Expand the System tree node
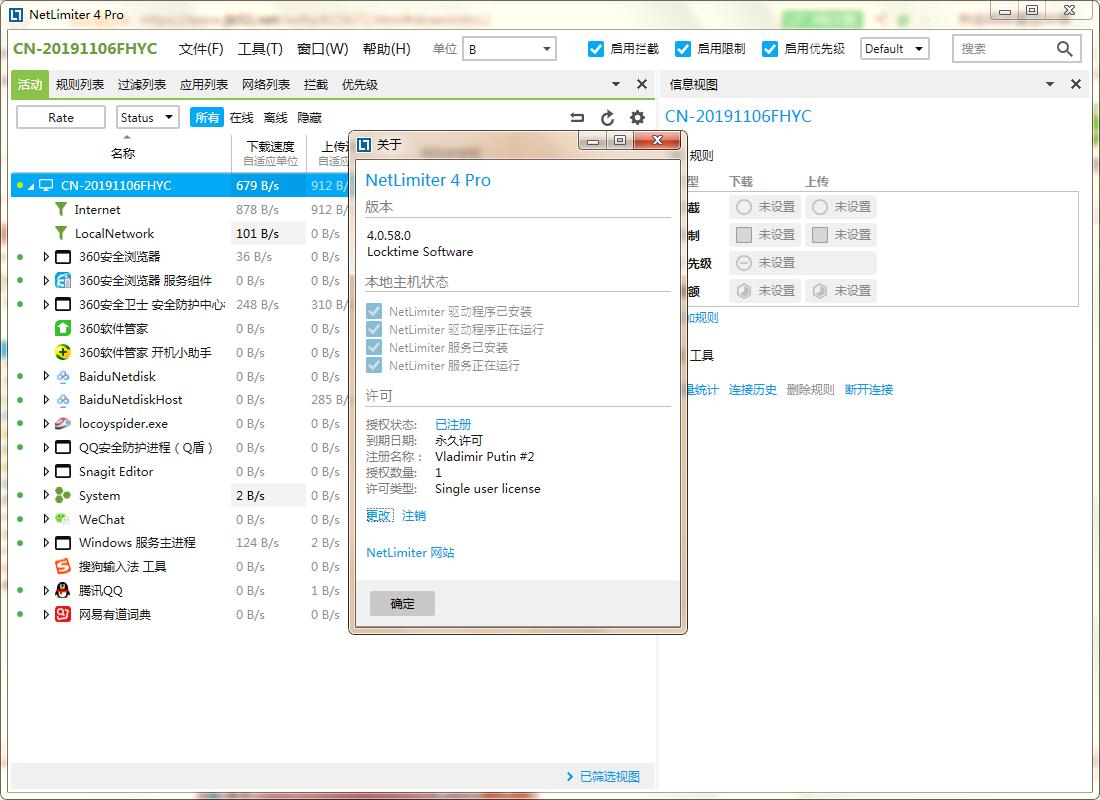Screen dimensions: 1100x800 (46, 495)
